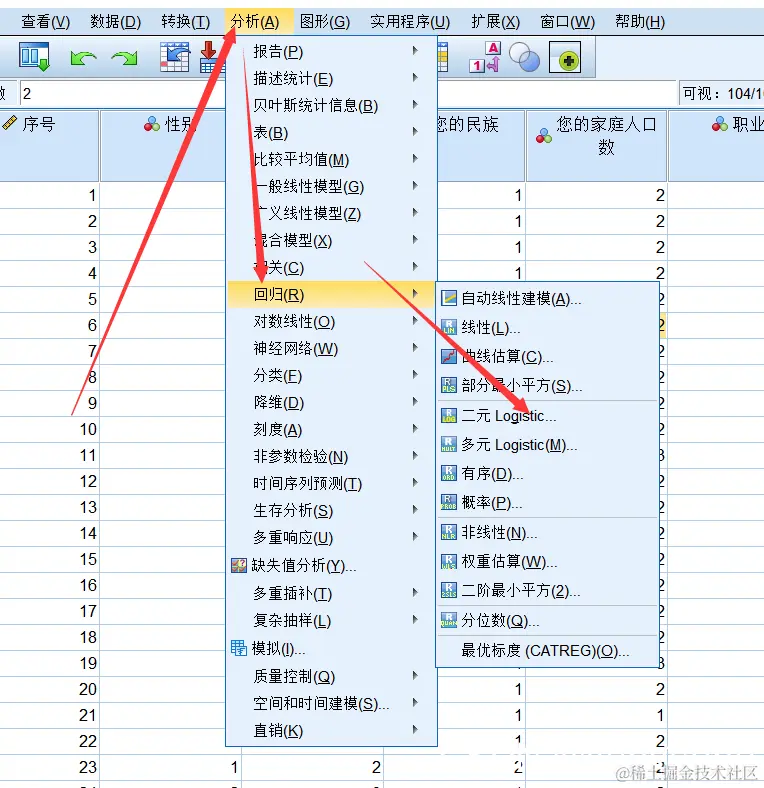764x788 pixels.
Task: Click the green plus toolbar icon
Action: pyautogui.click(x=565, y=57)
